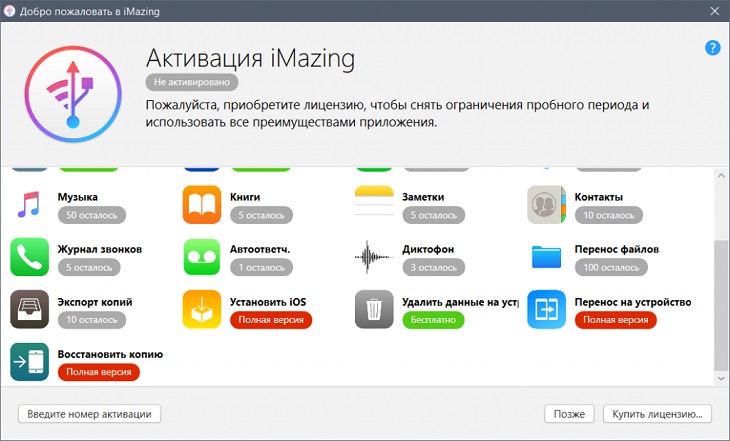
Task: Click the '100 осталось' badge
Action: pos(611,267)
